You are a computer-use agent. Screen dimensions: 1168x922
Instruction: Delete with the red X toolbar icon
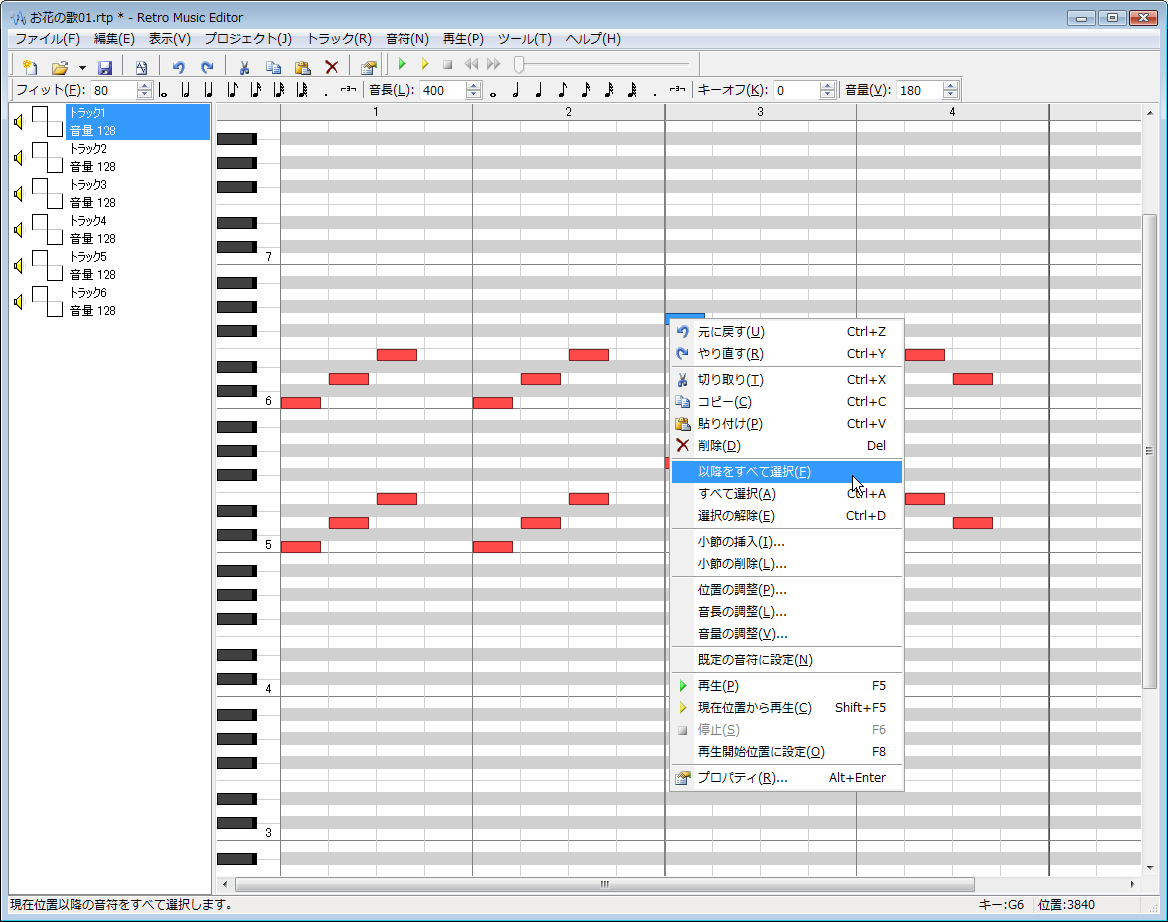(331, 67)
